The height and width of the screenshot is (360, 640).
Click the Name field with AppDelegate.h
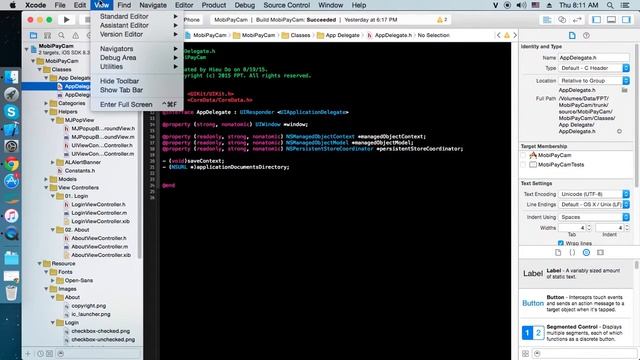[594, 58]
